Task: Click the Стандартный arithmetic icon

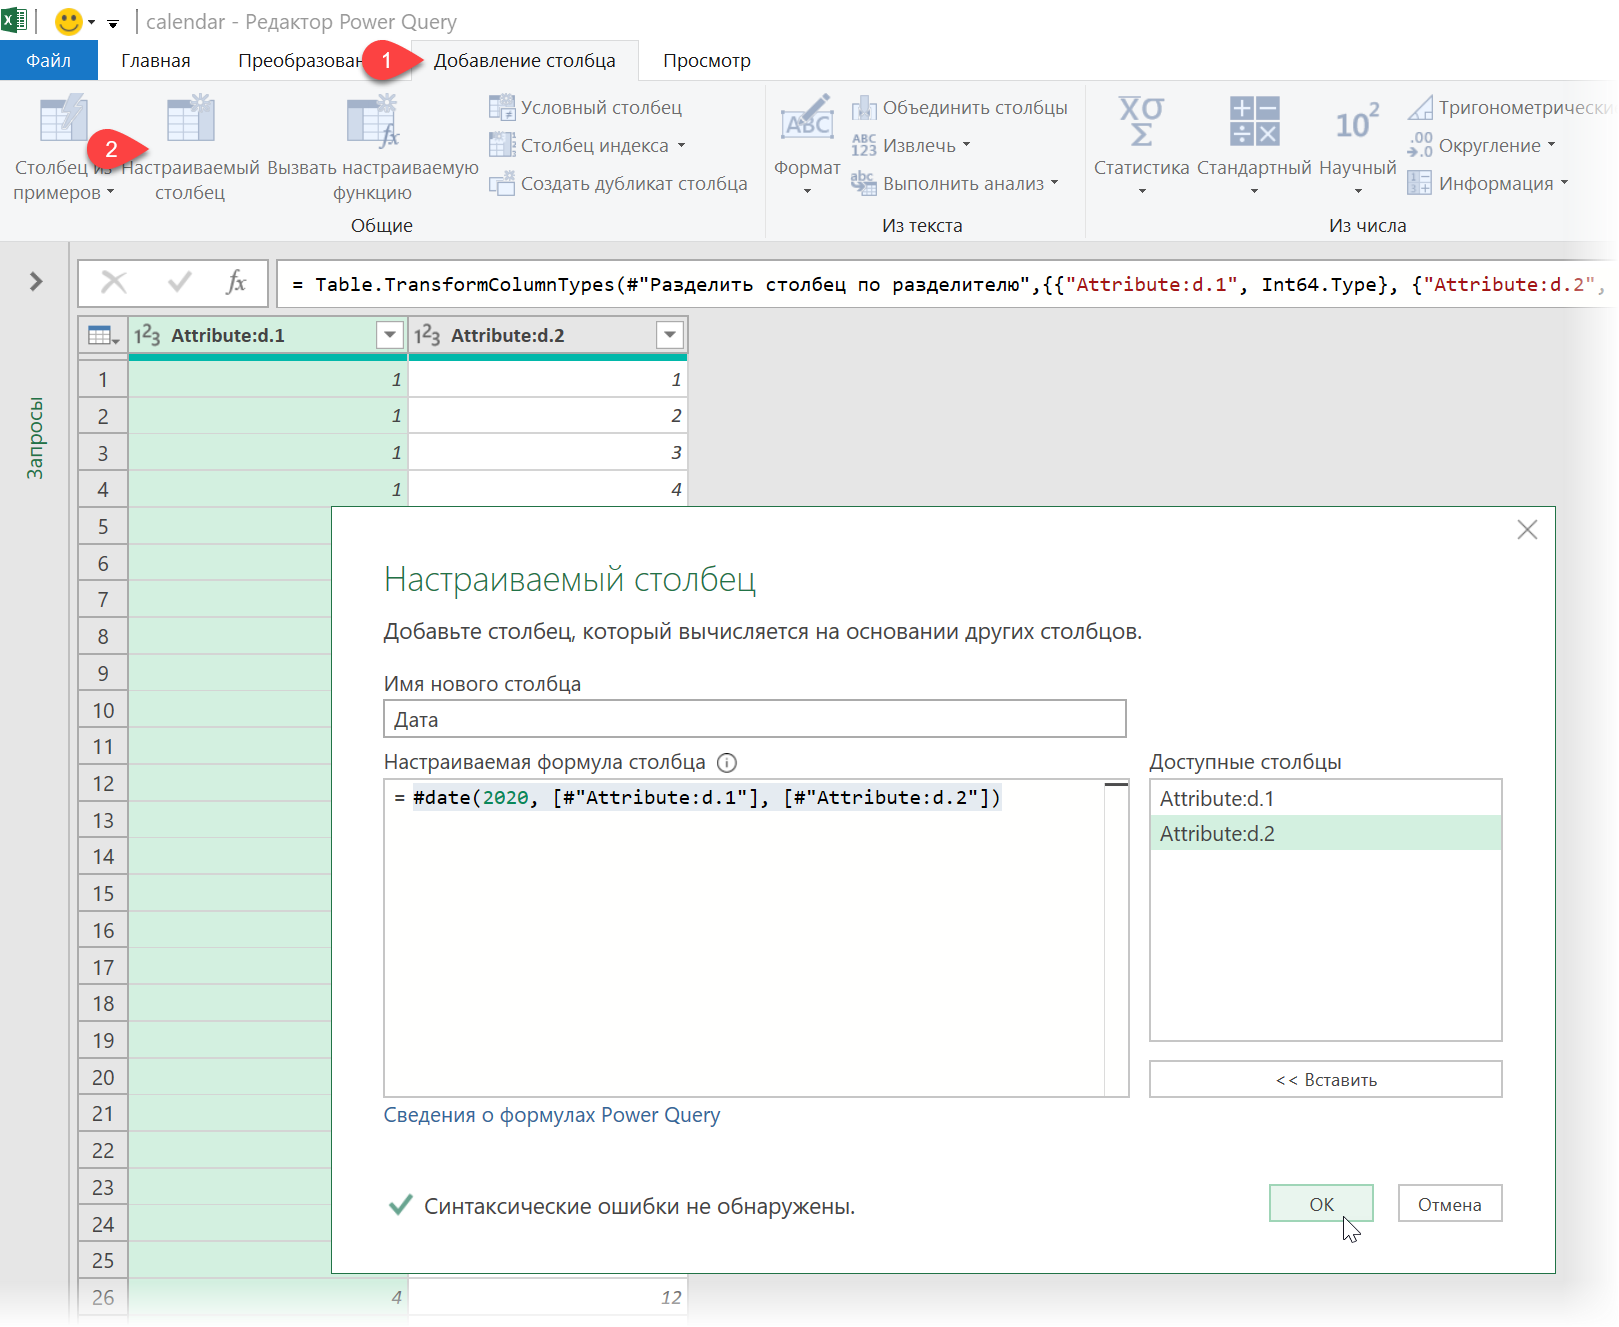Action: 1254,121
